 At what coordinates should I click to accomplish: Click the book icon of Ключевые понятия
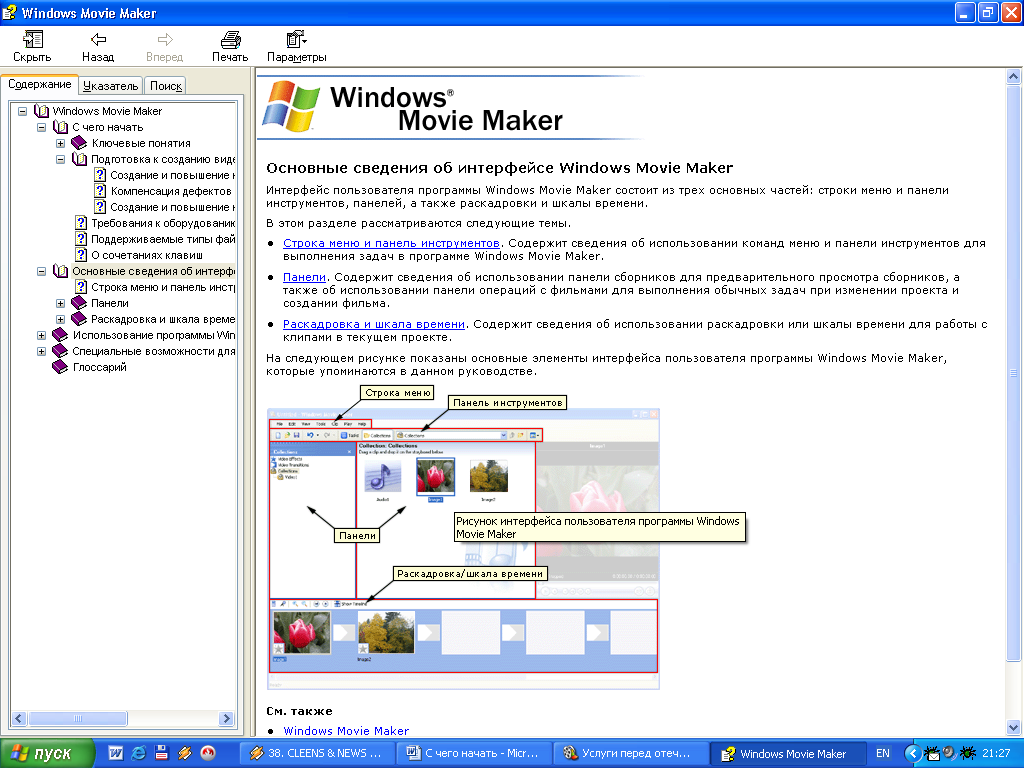click(79, 143)
